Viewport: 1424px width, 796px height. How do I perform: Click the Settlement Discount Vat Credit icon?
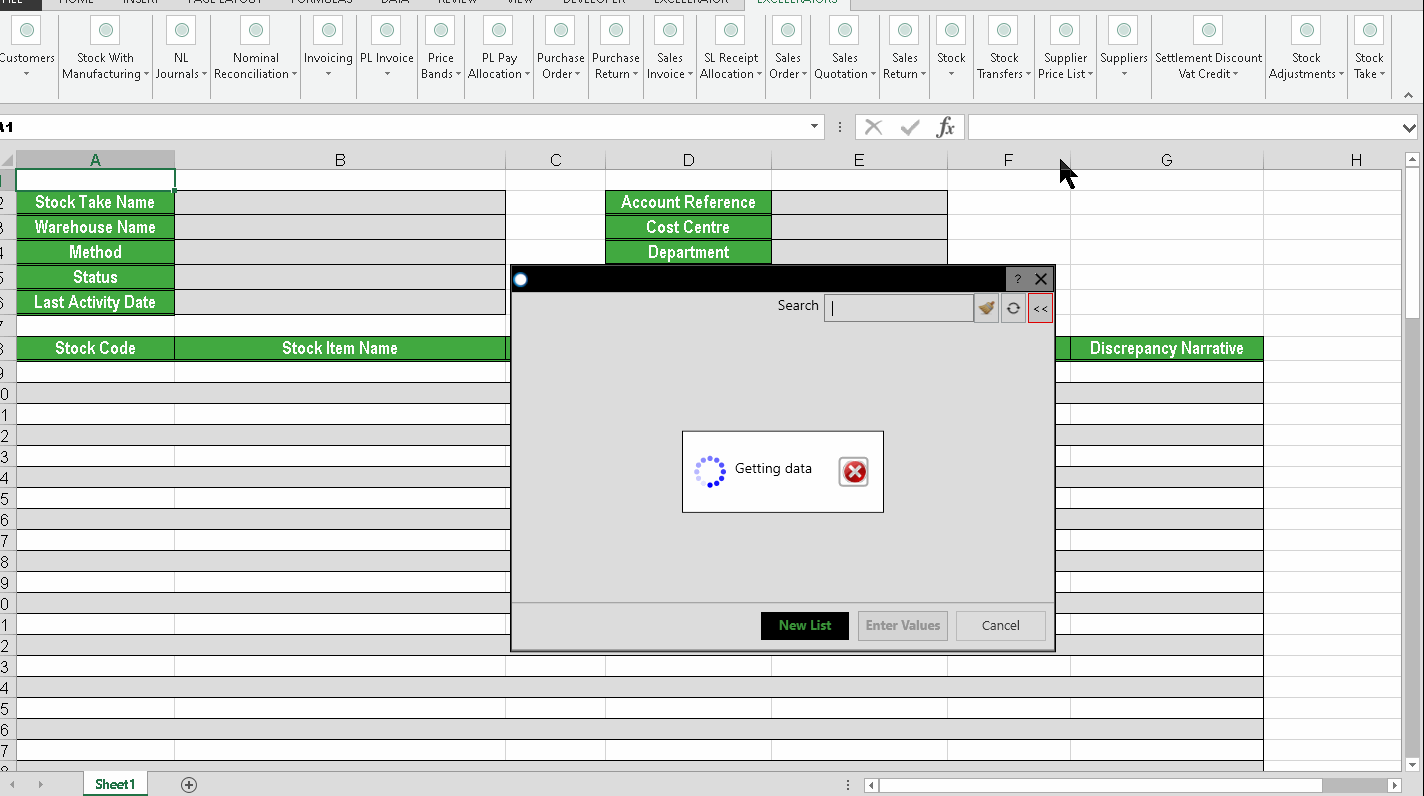tap(1208, 31)
